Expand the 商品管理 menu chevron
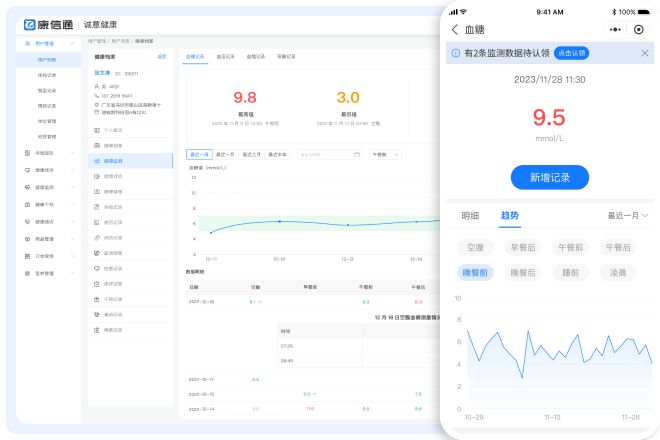 pyautogui.click(x=72, y=239)
